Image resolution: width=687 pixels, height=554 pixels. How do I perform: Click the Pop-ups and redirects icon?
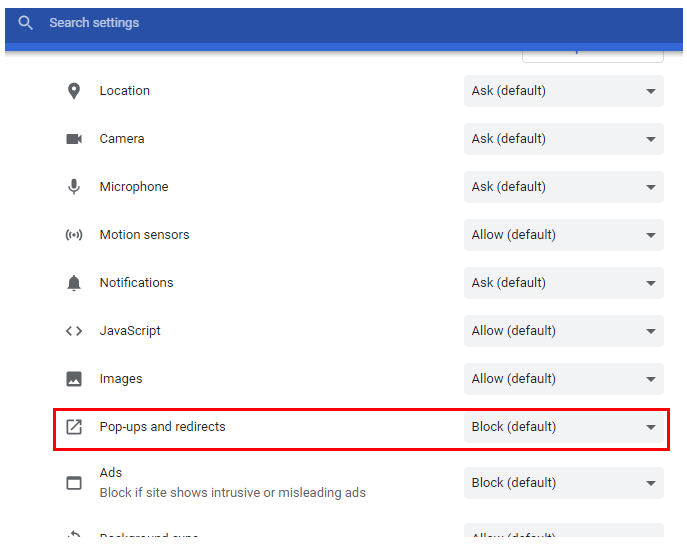pyautogui.click(x=74, y=427)
